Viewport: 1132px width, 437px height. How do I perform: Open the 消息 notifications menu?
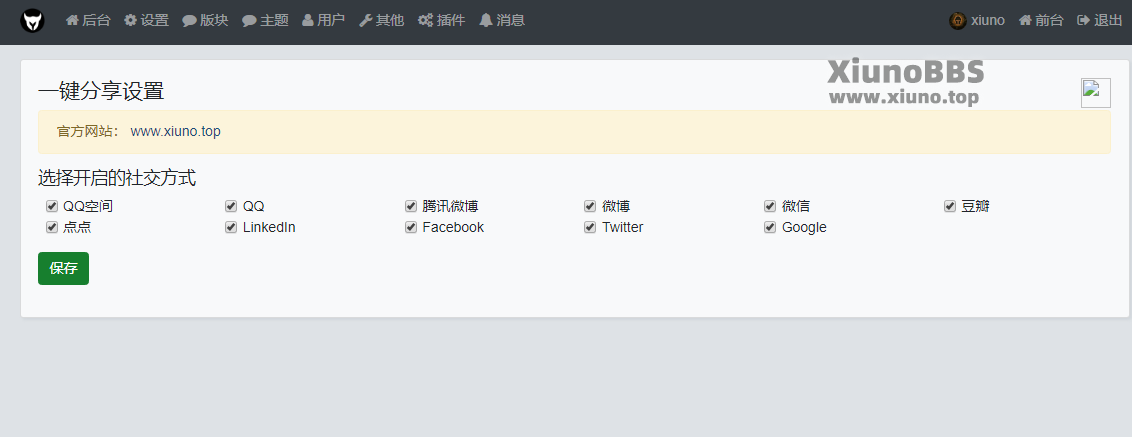coord(502,20)
